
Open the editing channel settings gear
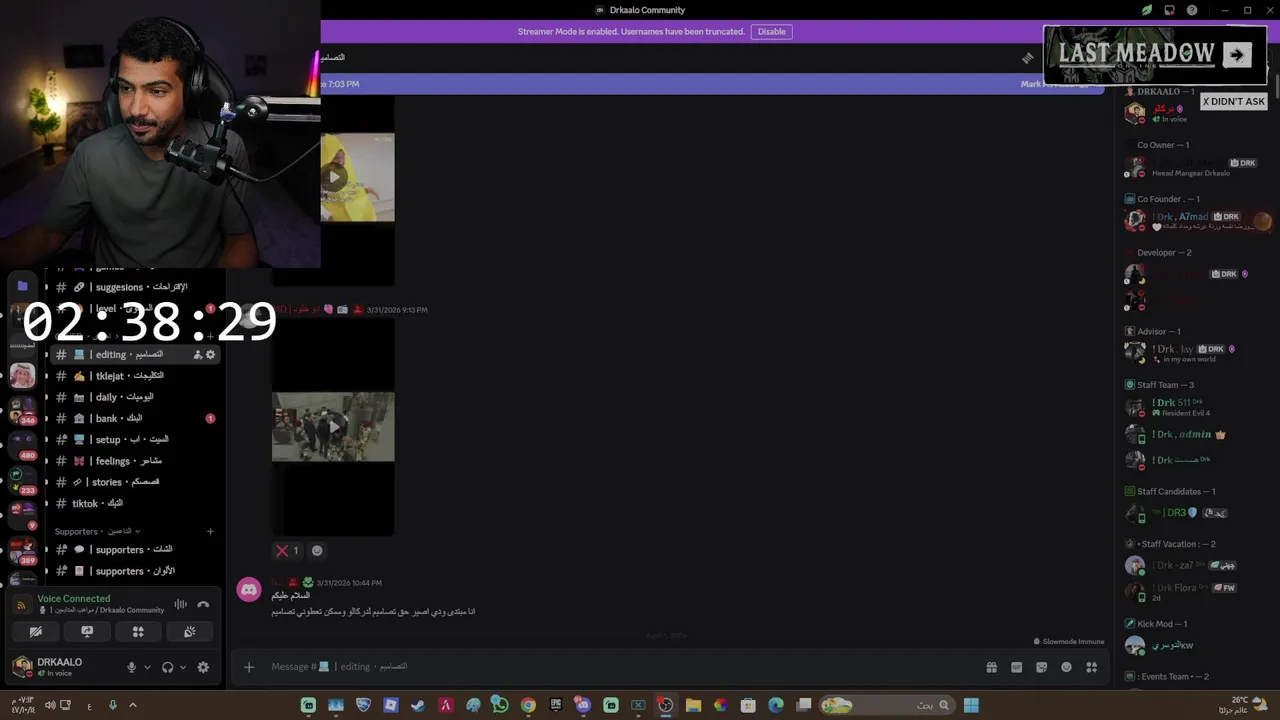click(210, 355)
